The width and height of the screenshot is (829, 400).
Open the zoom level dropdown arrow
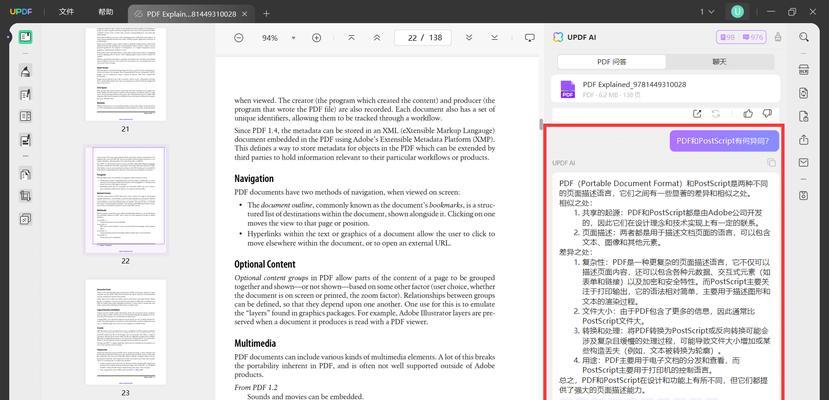click(x=293, y=38)
